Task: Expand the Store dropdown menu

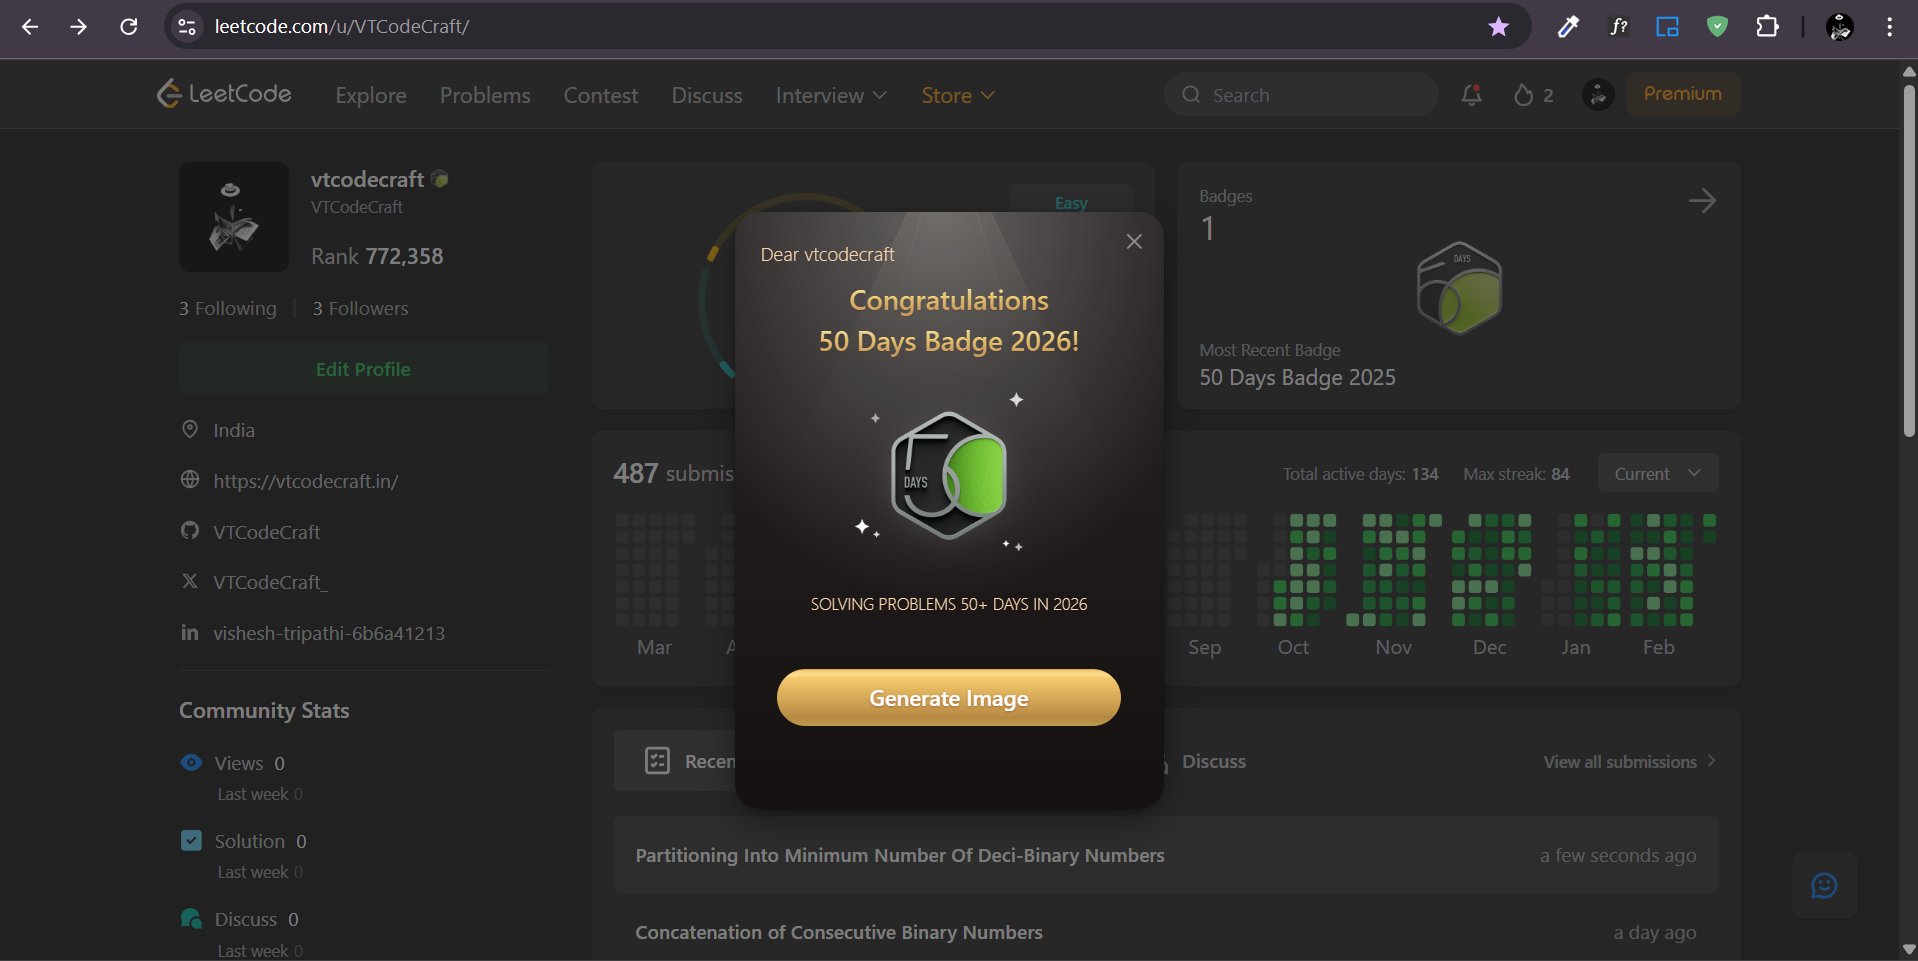Action: tap(958, 95)
